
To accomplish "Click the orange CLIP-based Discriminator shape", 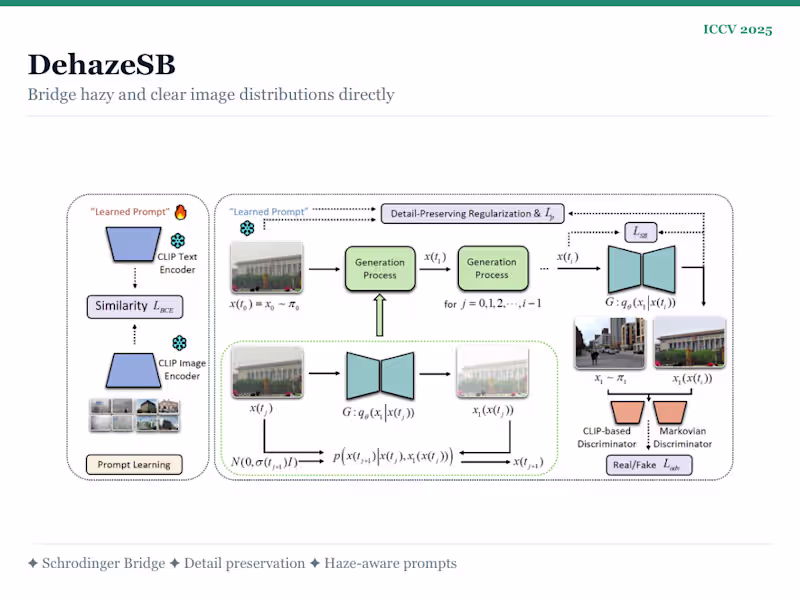I will point(628,412).
